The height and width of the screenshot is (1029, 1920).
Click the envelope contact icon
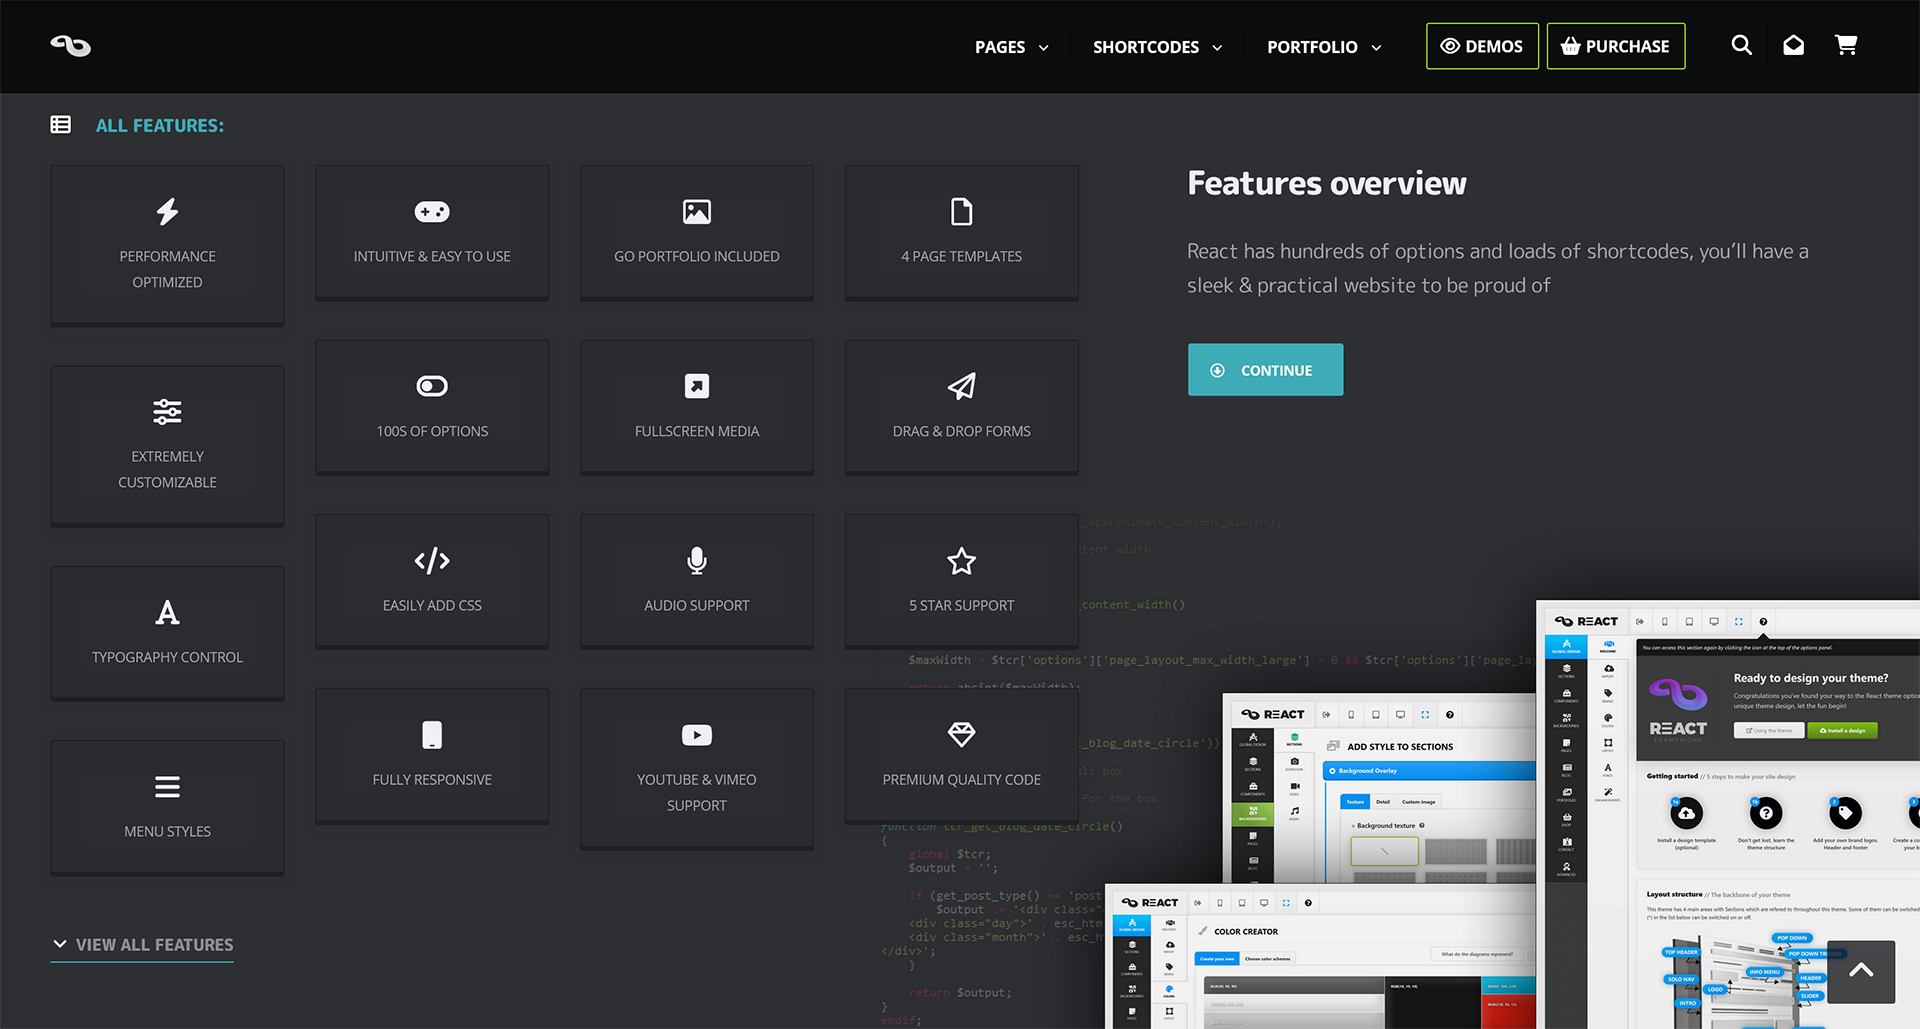pyautogui.click(x=1793, y=45)
